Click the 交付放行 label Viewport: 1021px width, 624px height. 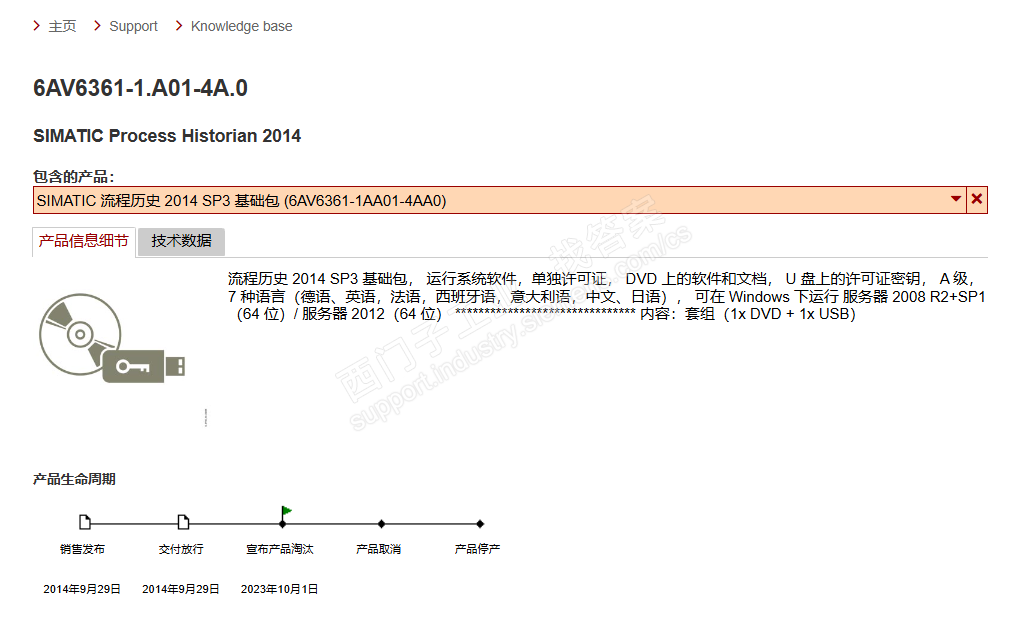181,549
